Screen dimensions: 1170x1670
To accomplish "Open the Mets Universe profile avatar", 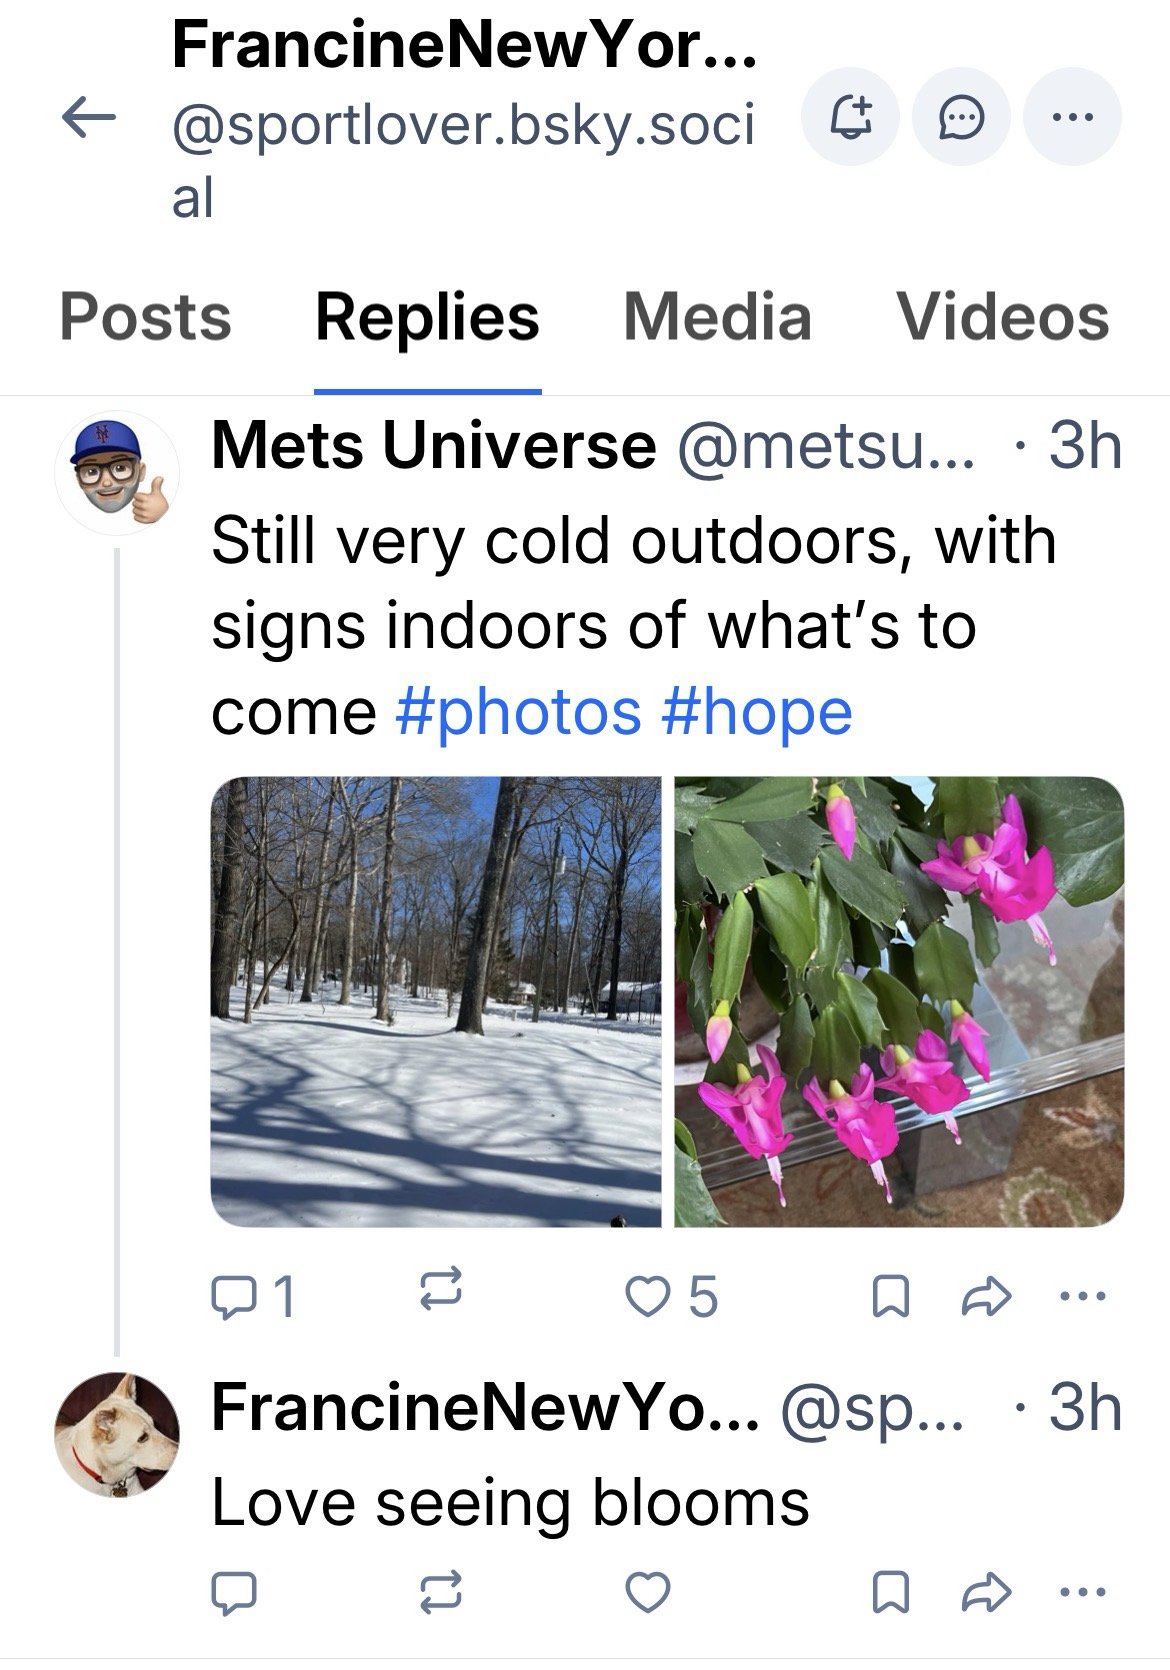I will [116, 473].
